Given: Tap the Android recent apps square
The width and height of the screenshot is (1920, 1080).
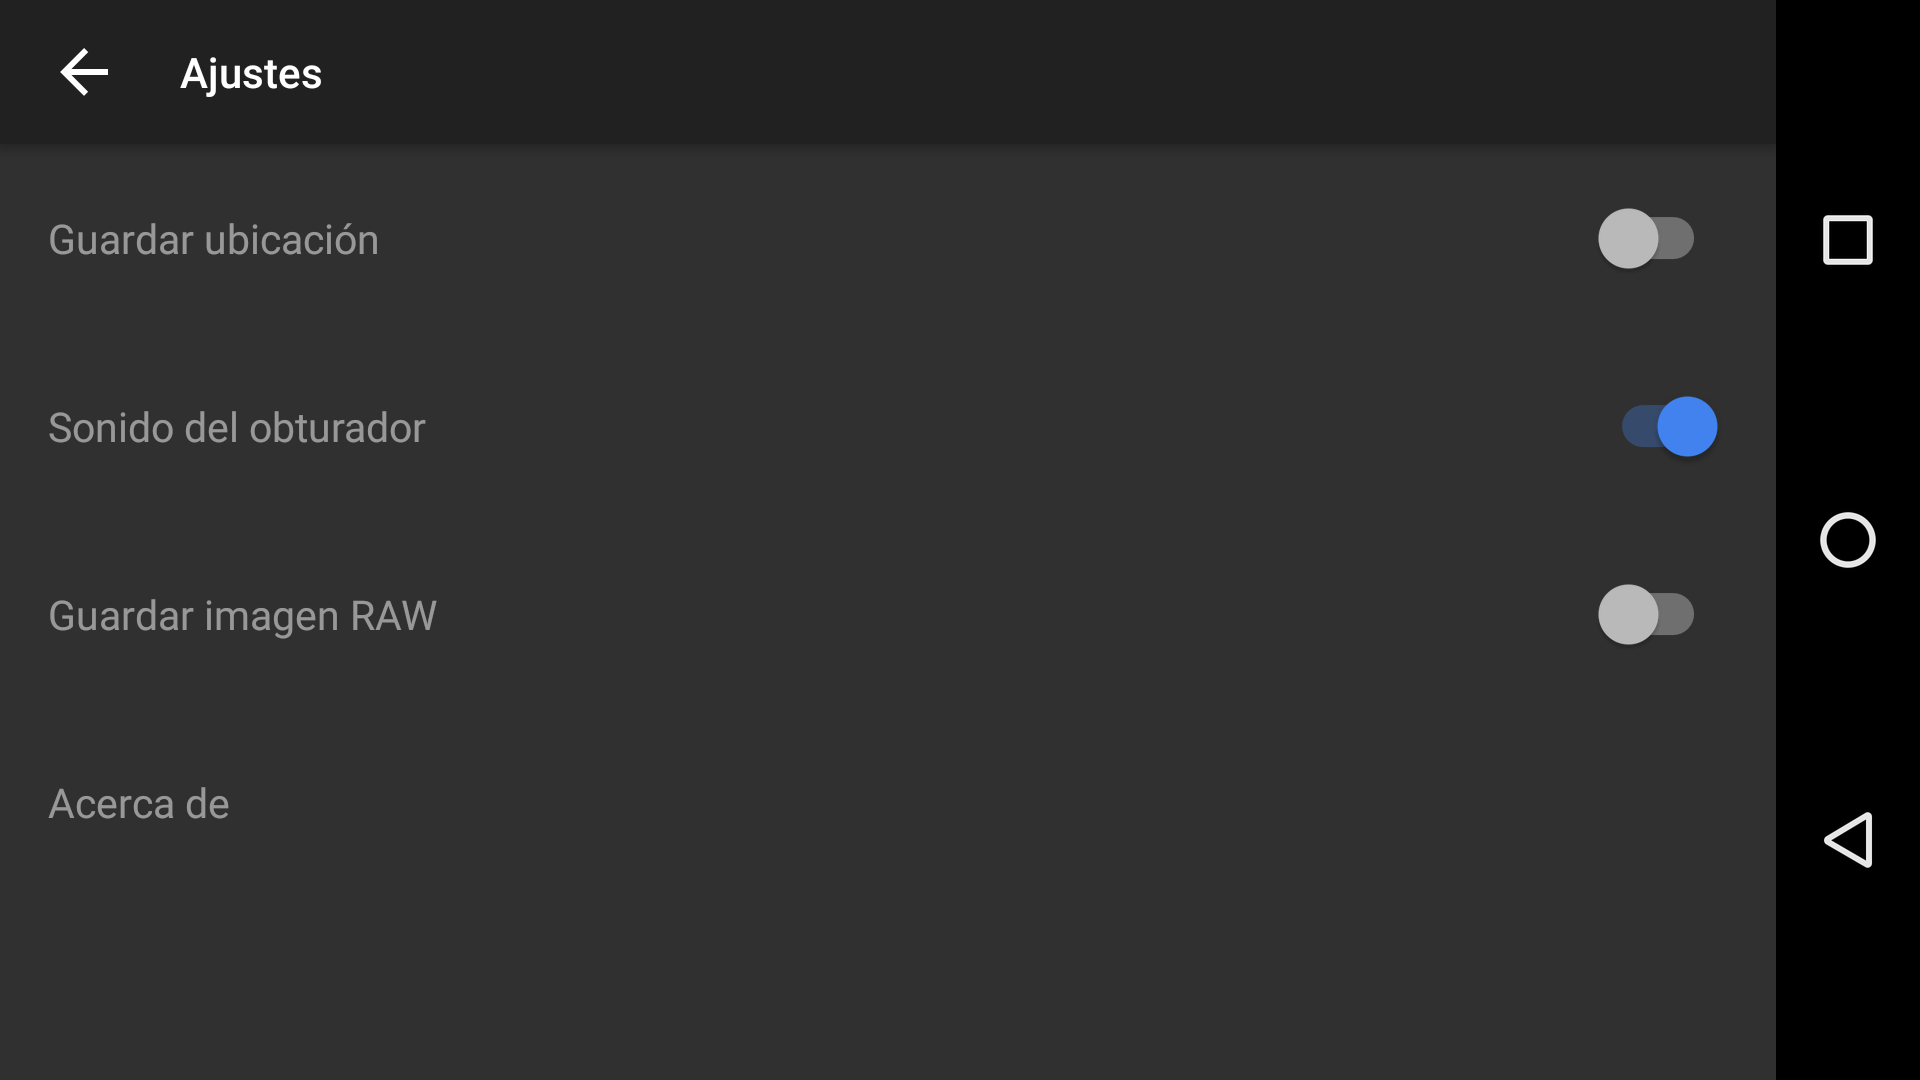Looking at the screenshot, I should coord(1847,240).
